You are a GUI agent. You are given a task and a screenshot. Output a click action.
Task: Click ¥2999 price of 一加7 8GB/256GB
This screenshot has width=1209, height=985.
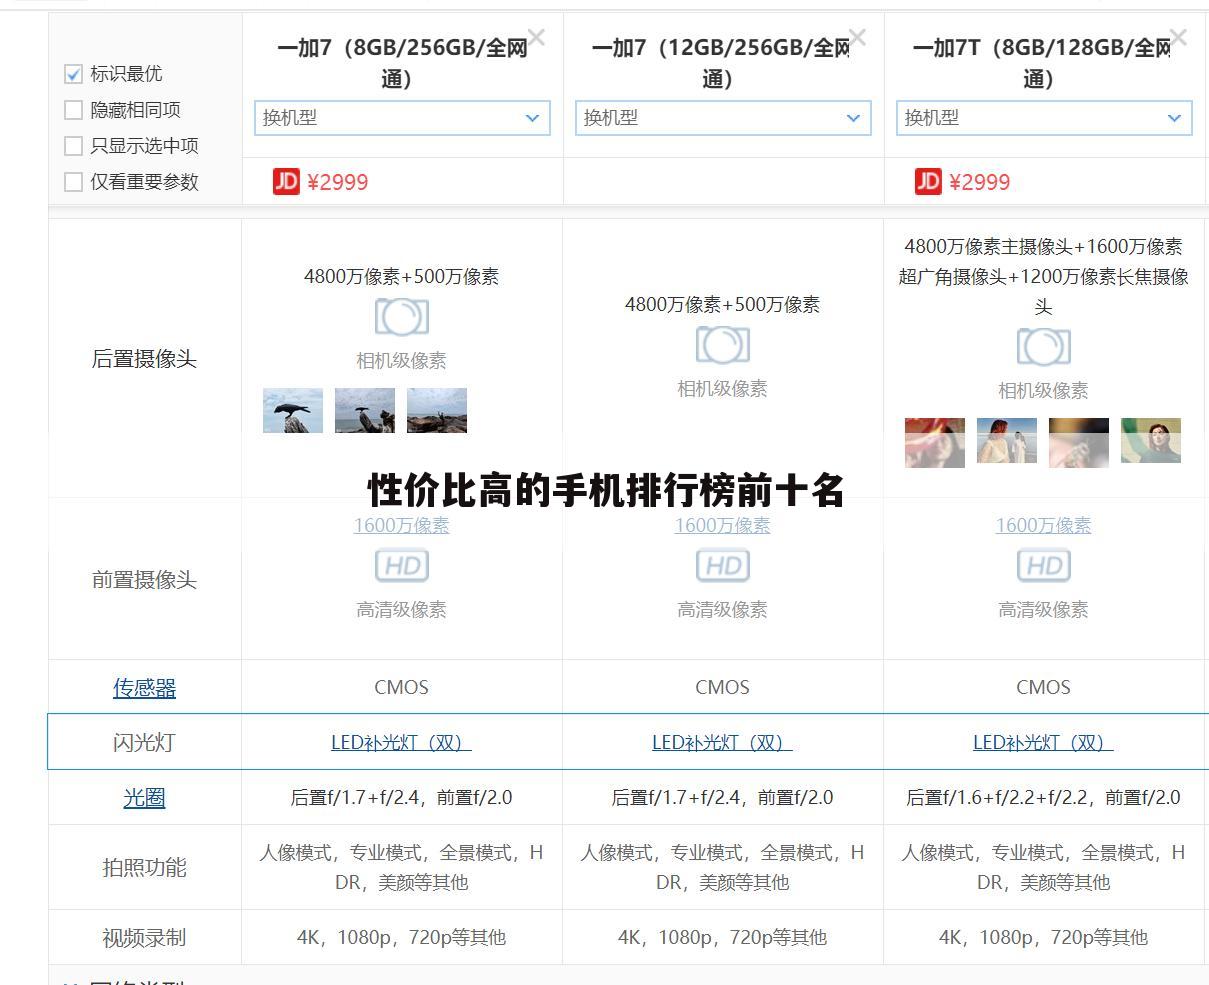338,182
